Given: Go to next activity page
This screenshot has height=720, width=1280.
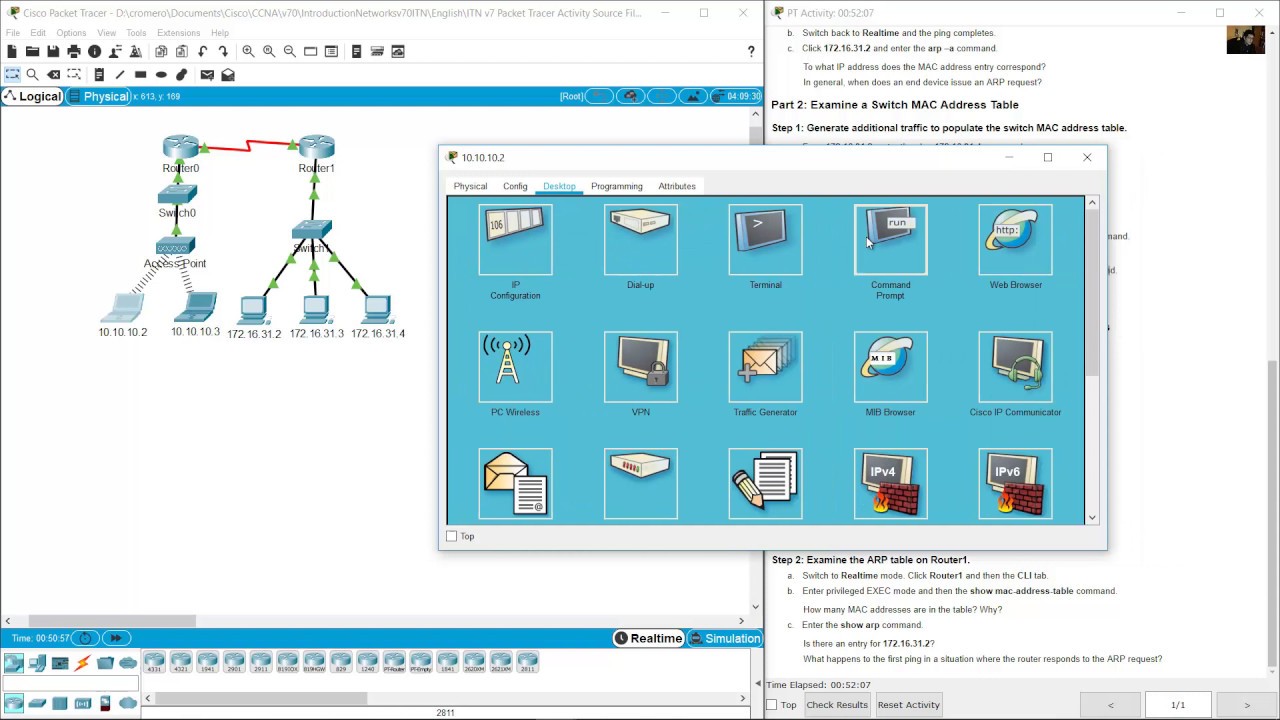Looking at the screenshot, I should [1246, 705].
